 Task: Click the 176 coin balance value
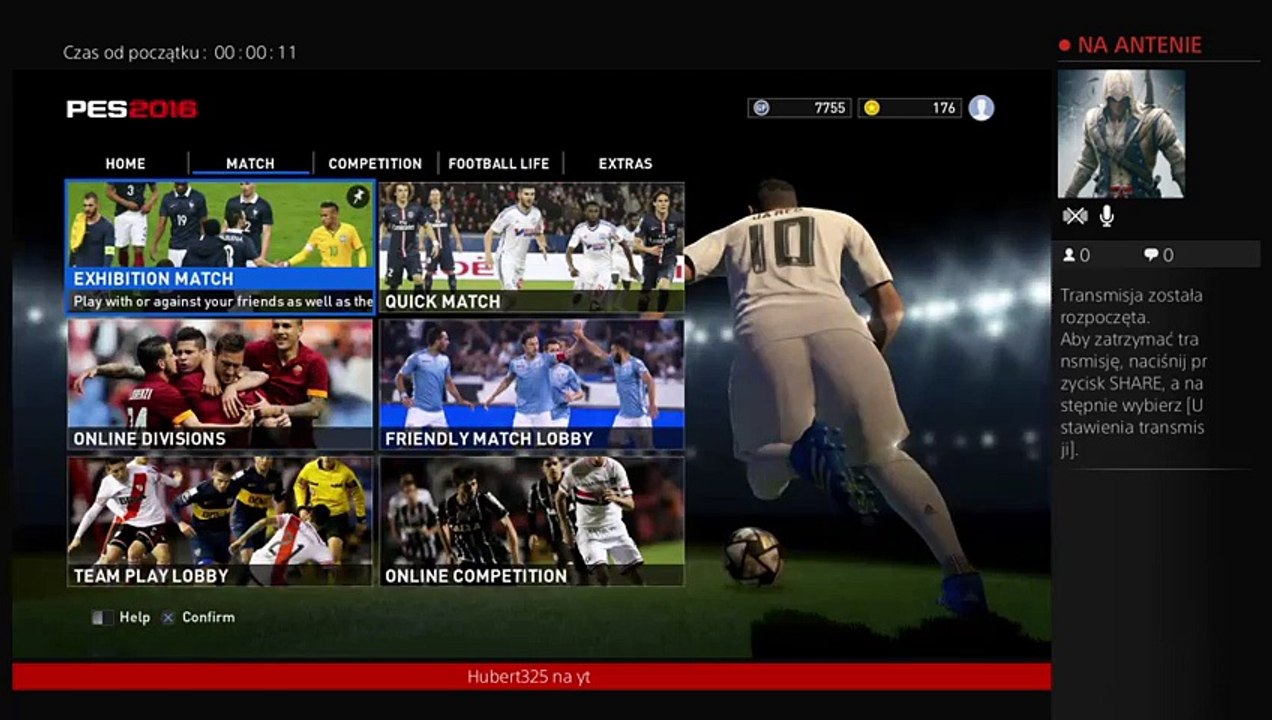pyautogui.click(x=944, y=108)
